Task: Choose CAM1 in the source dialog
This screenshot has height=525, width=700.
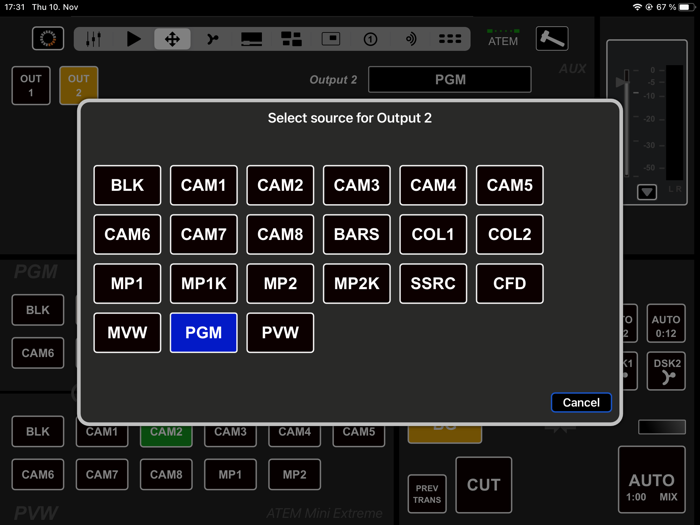Action: (x=204, y=185)
